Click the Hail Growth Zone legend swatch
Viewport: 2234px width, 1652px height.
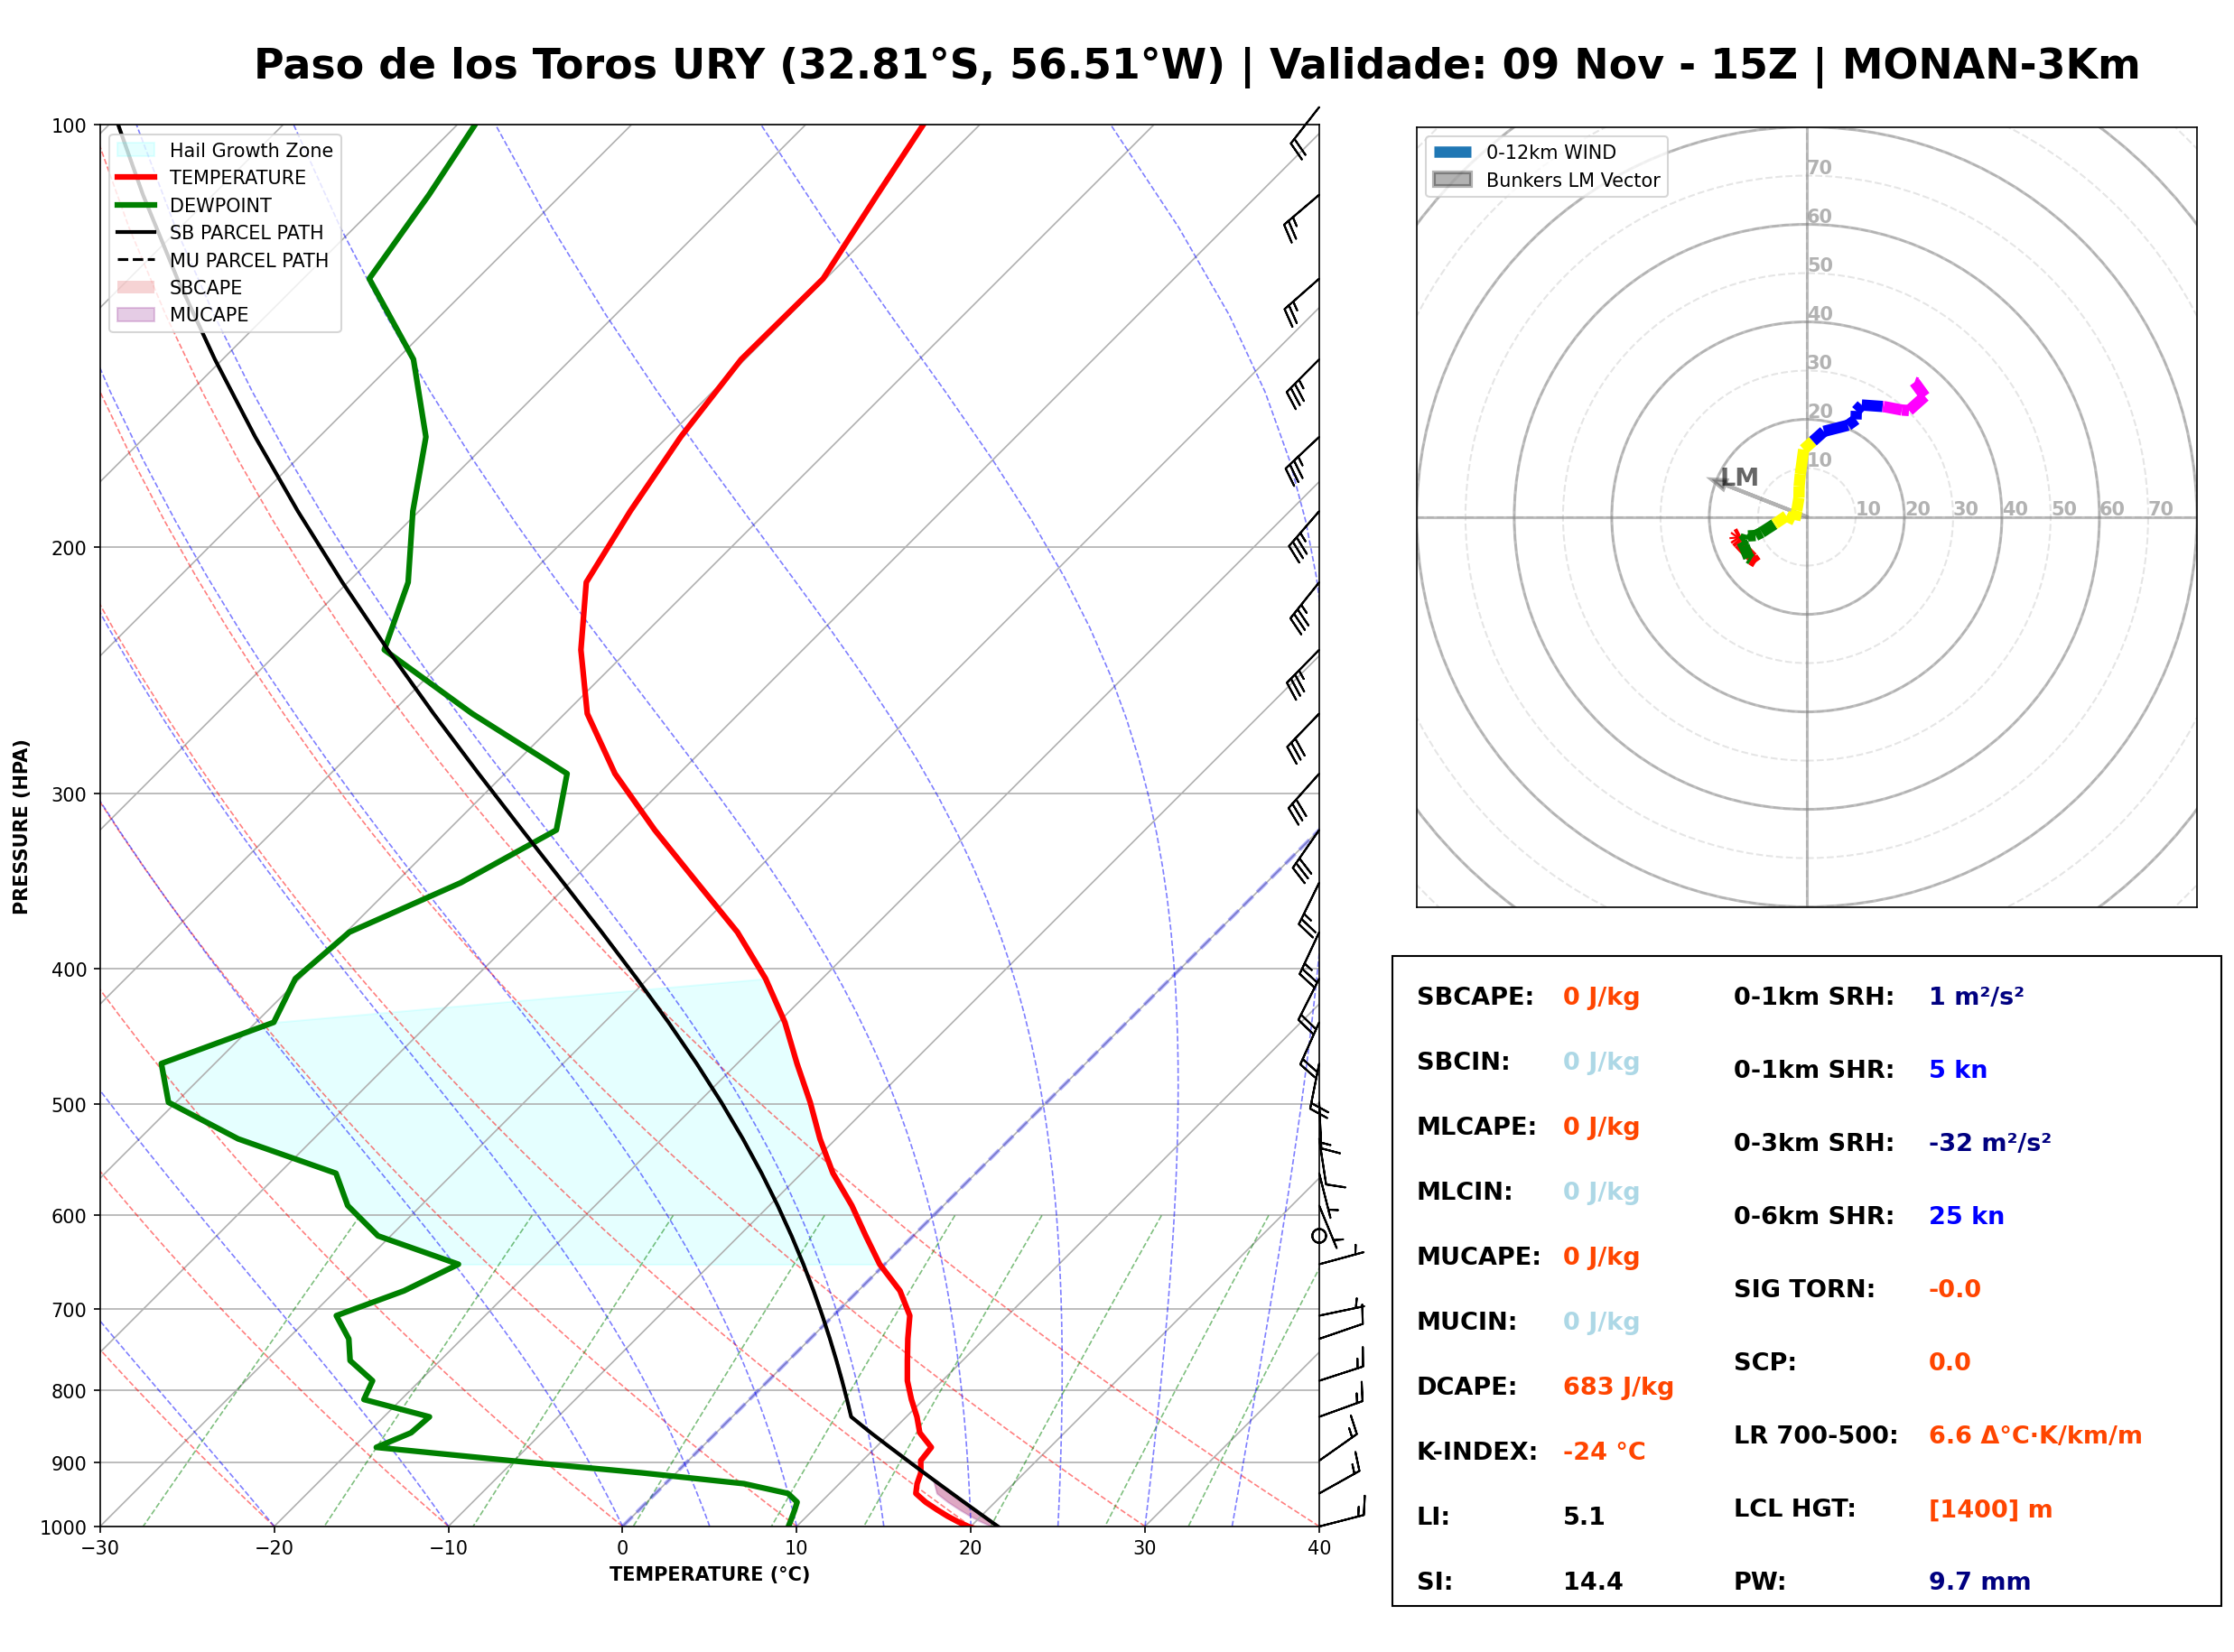point(136,150)
